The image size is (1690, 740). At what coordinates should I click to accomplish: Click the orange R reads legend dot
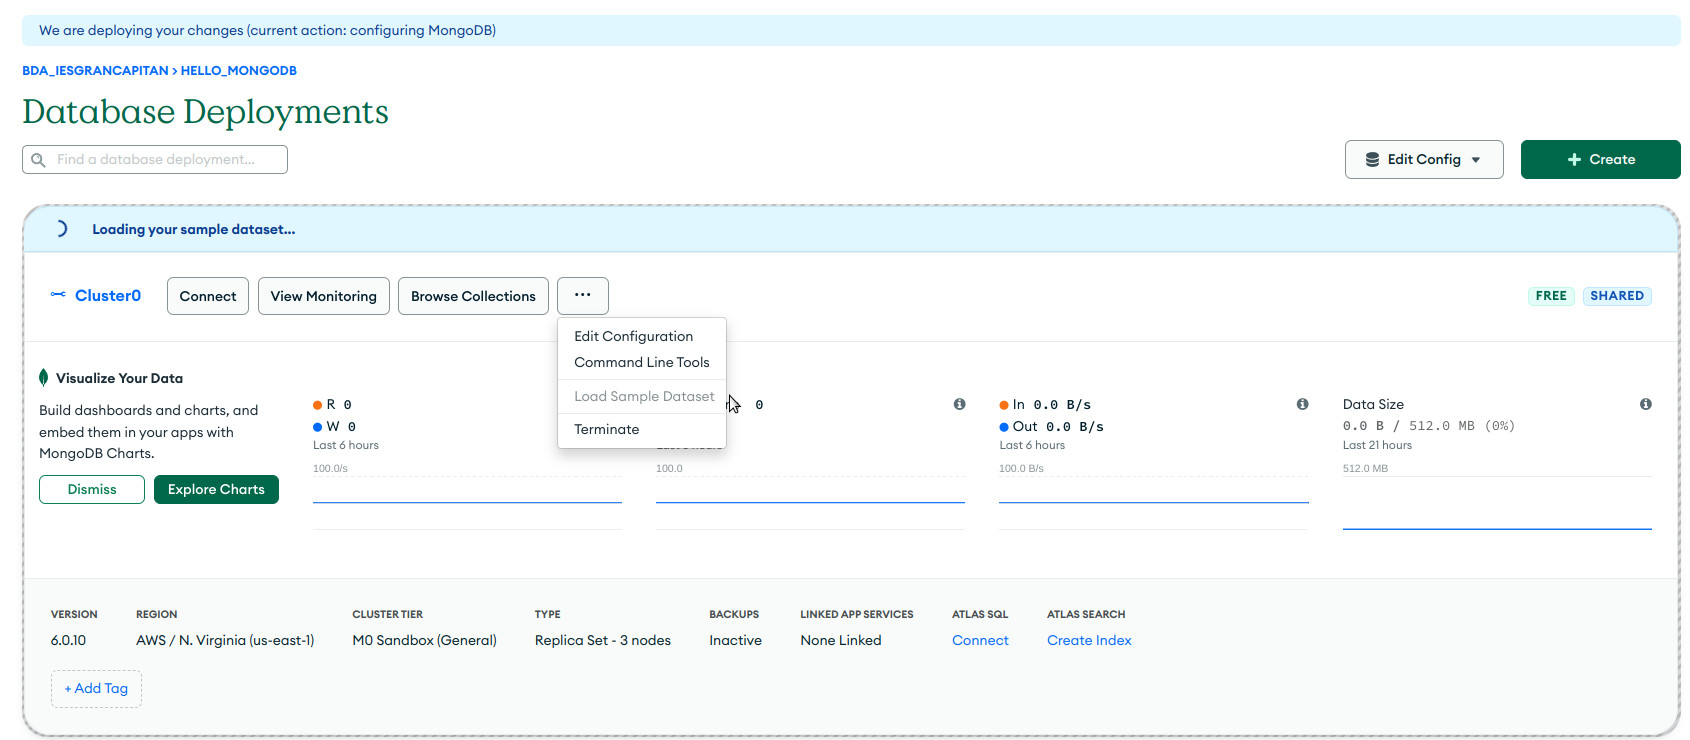[317, 405]
